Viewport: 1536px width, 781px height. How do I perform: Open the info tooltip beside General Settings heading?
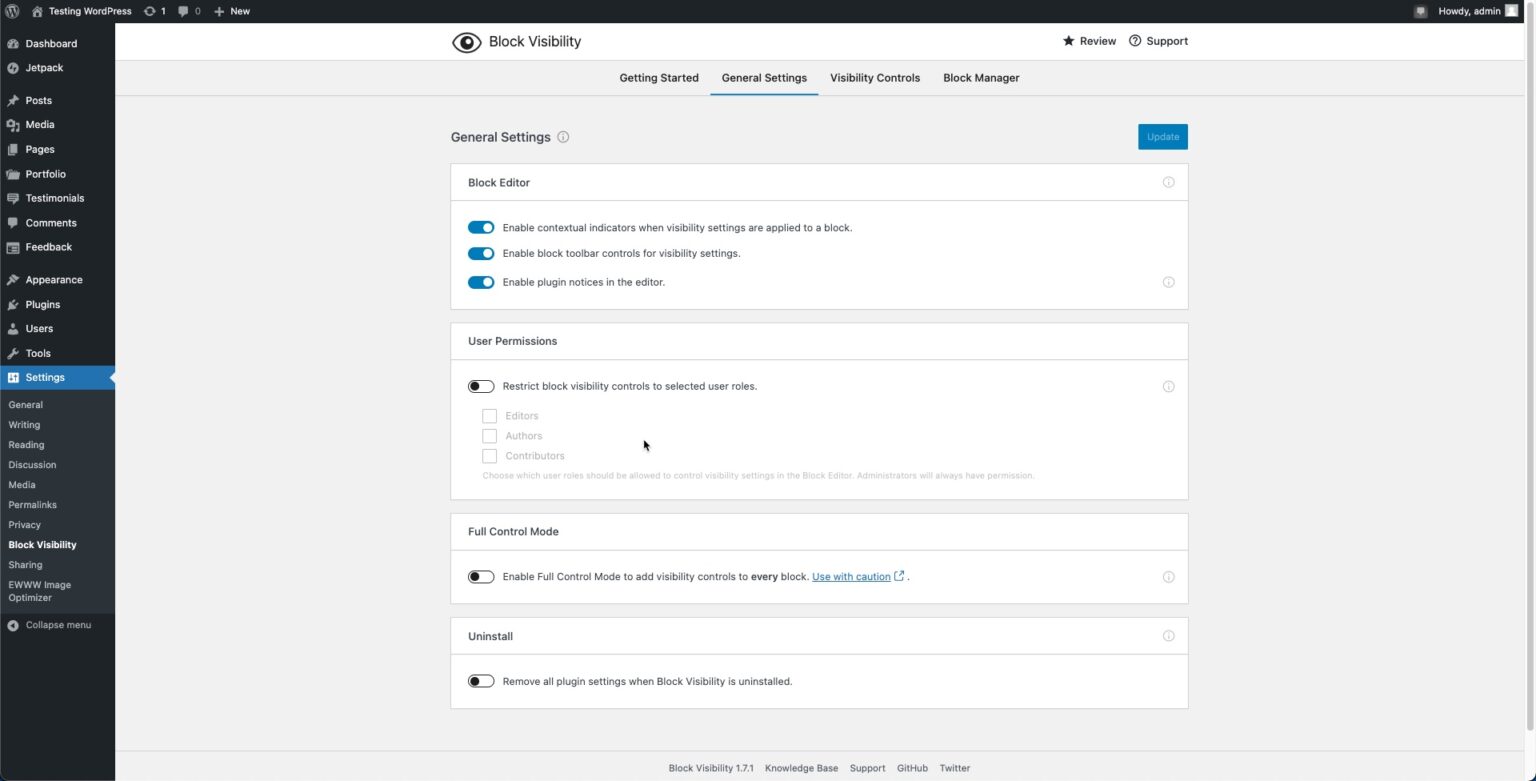click(x=563, y=137)
